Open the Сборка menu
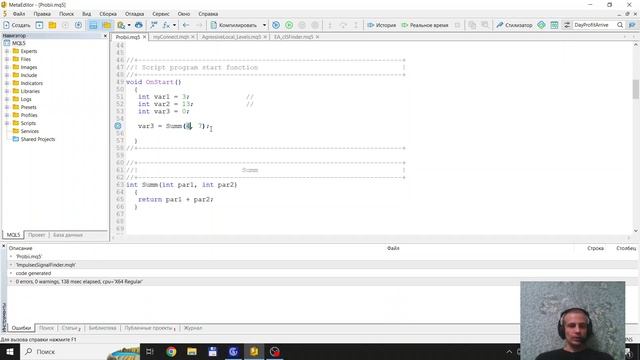640x360 pixels. pos(108,14)
